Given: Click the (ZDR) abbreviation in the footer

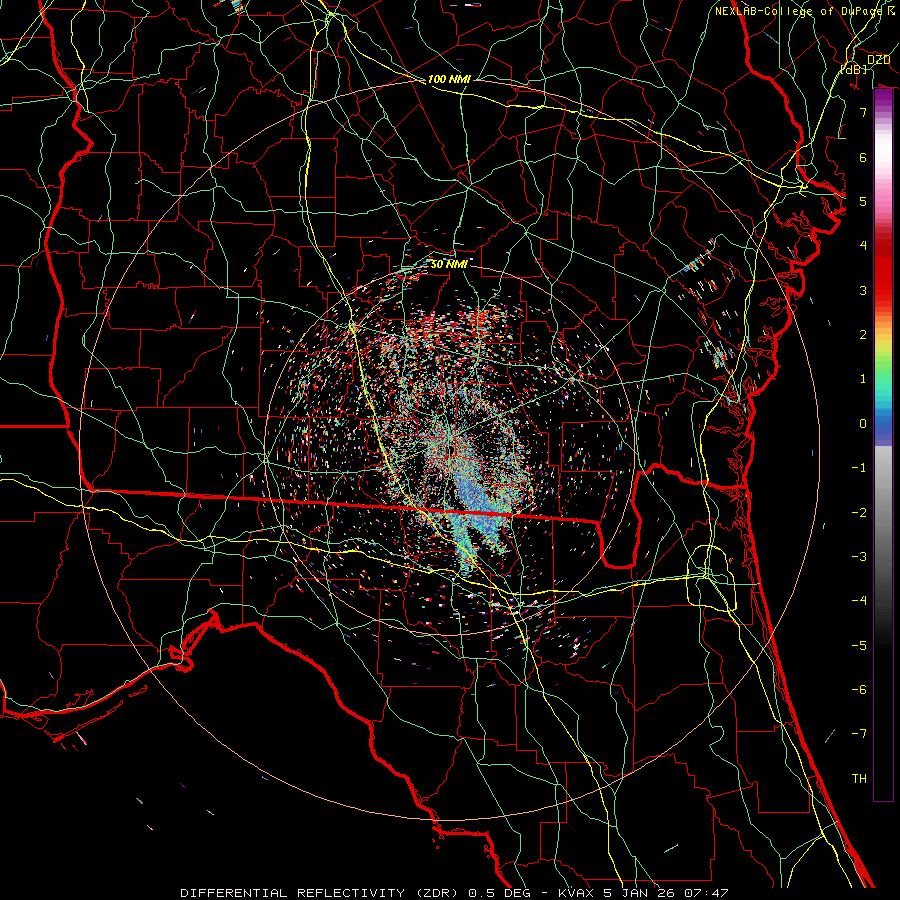Looking at the screenshot, I should pyautogui.click(x=436, y=893).
